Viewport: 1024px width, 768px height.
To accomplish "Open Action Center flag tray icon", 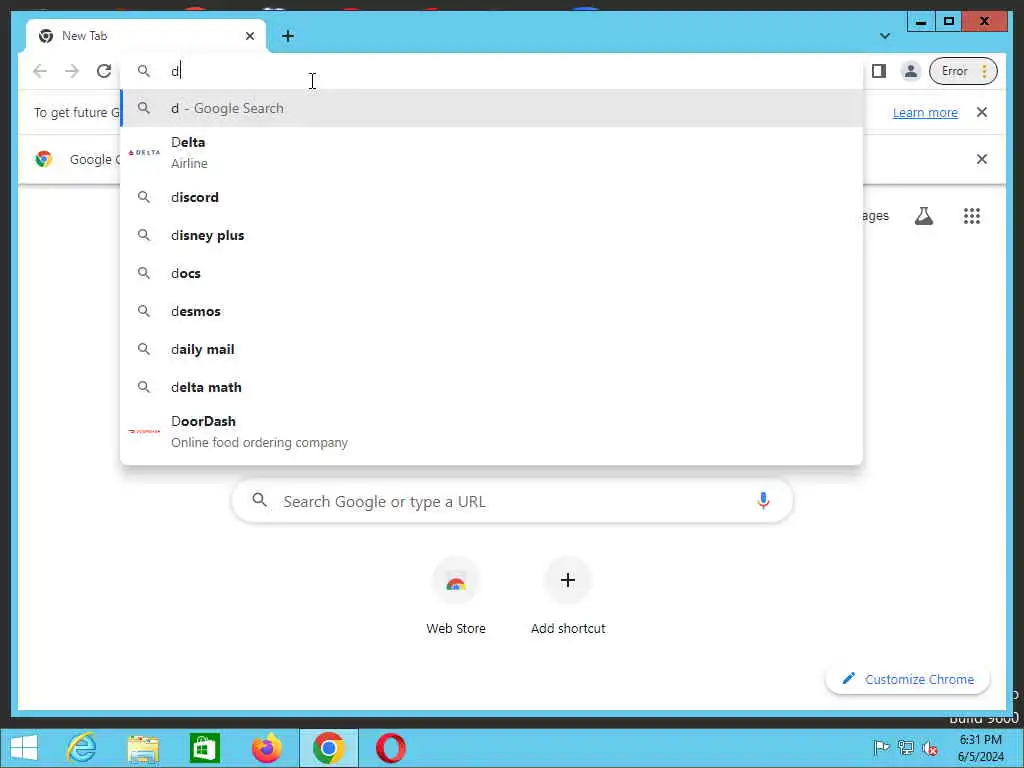I will (881, 747).
